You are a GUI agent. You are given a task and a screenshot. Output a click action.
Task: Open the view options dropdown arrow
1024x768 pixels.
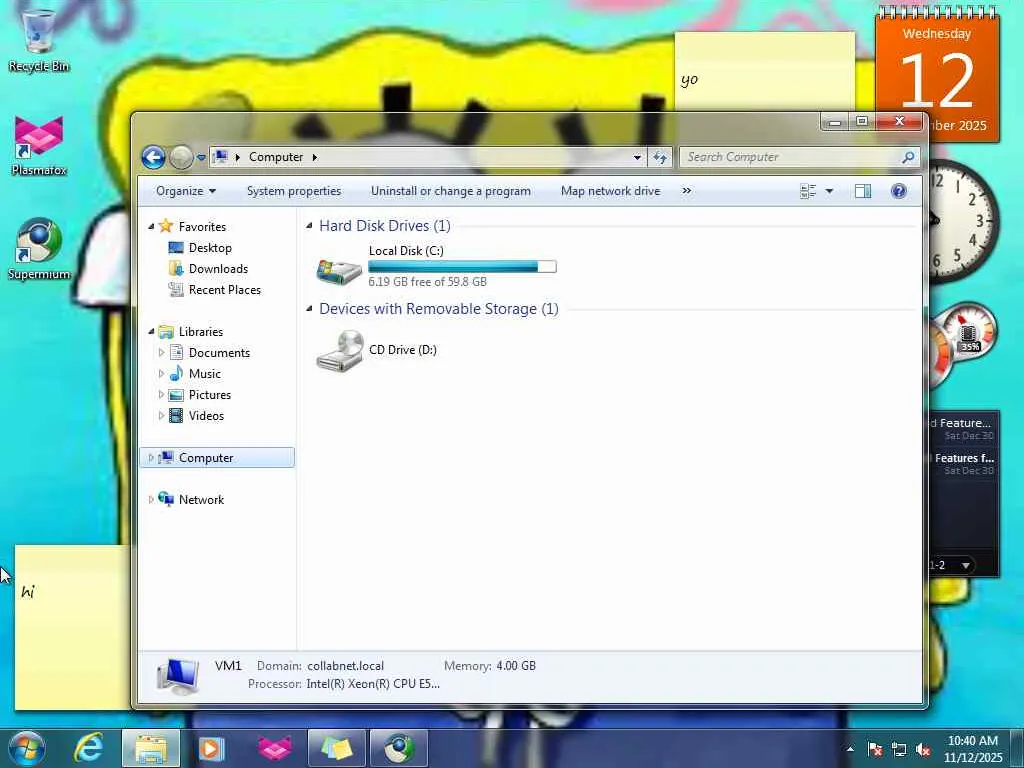click(829, 191)
